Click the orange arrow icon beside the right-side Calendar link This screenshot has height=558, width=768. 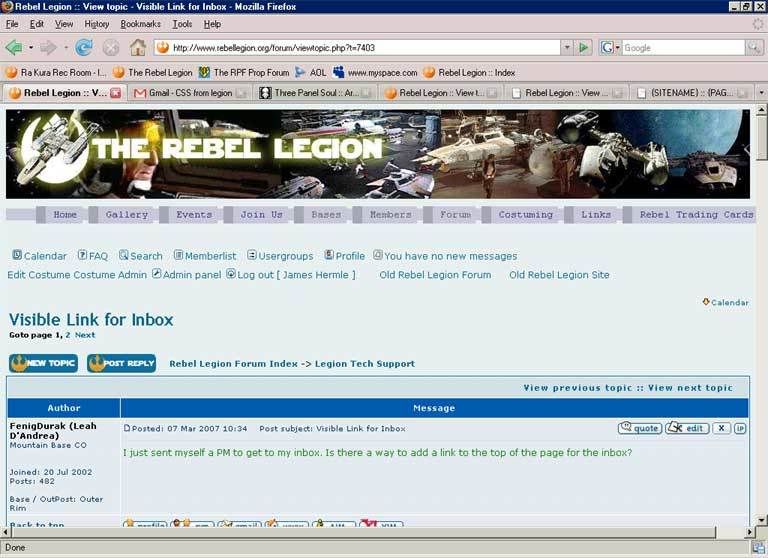(706, 302)
